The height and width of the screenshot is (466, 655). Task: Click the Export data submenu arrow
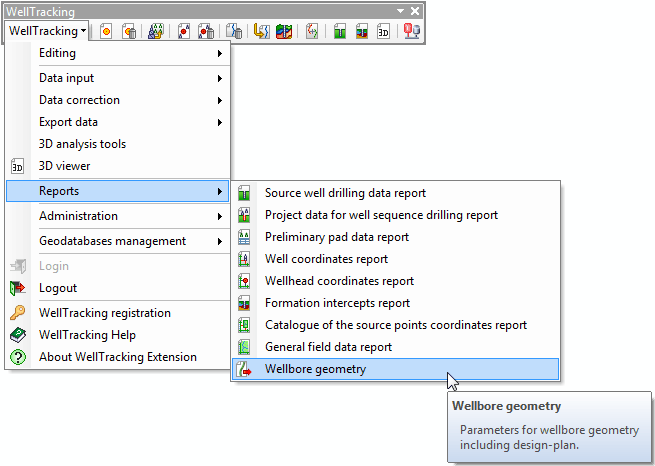(220, 122)
